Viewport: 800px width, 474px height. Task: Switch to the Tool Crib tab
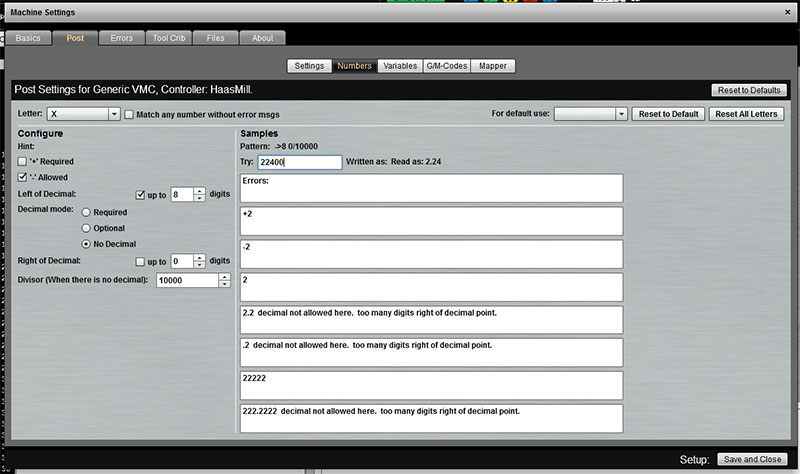(169, 38)
